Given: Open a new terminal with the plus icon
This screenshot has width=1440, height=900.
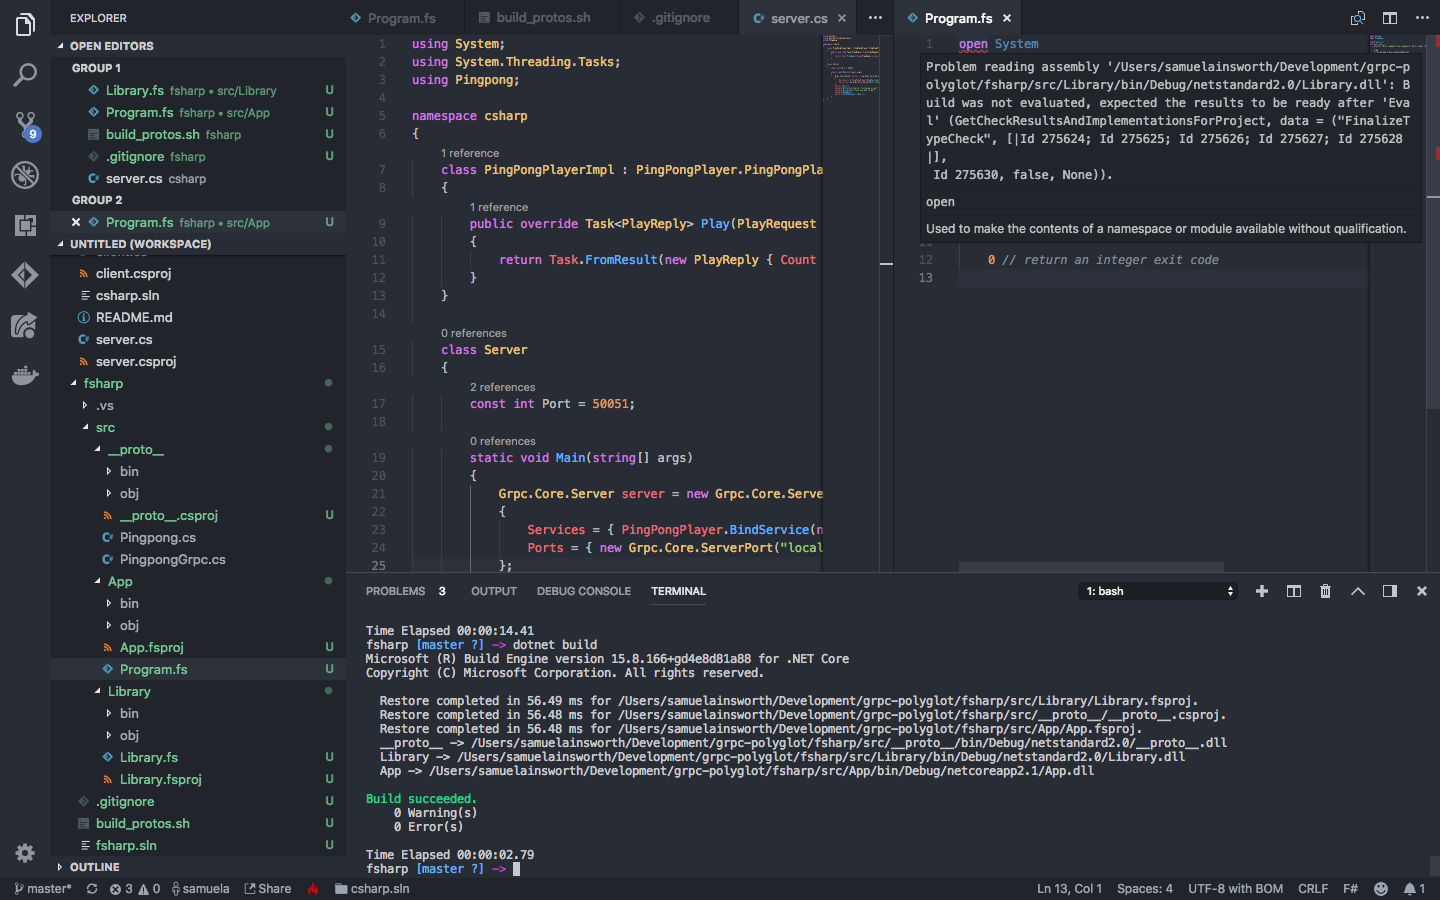Looking at the screenshot, I should 1262,590.
